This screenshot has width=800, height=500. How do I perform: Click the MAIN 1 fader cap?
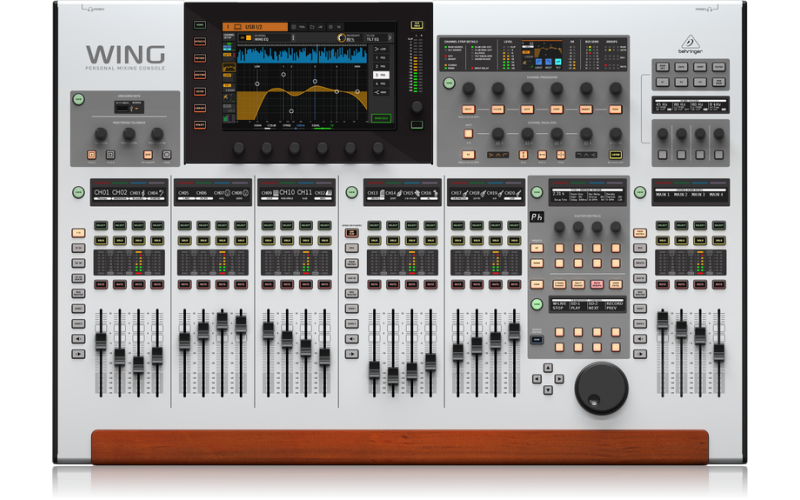[x=662, y=320]
